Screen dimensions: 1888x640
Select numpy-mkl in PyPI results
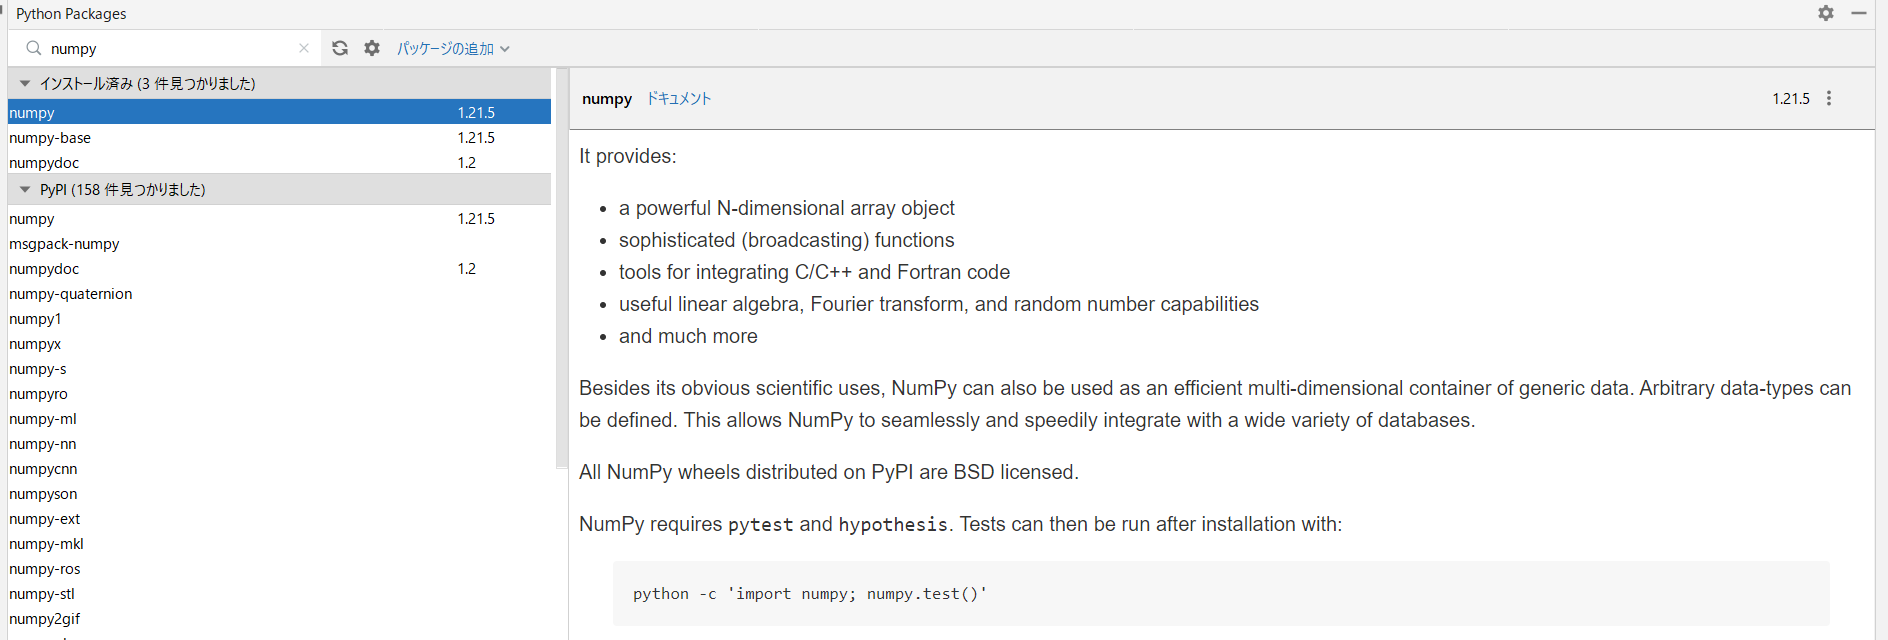tap(46, 544)
